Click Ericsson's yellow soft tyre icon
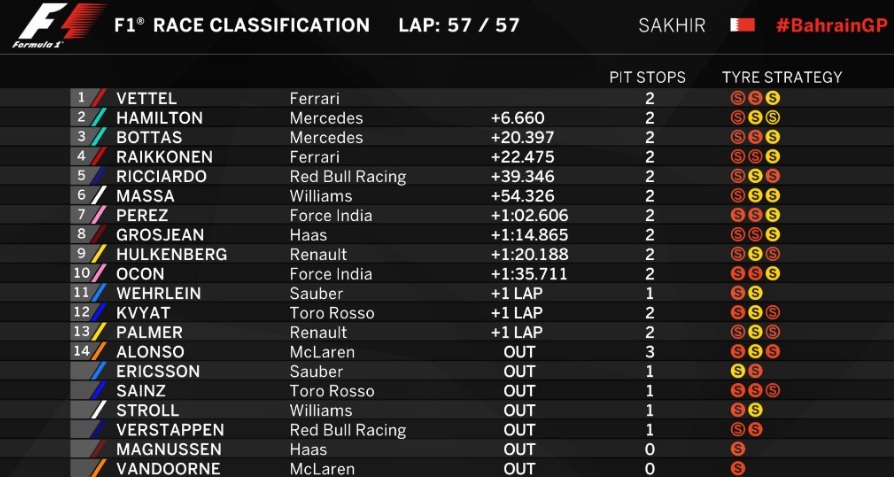This screenshot has width=894, height=477. pyautogui.click(x=738, y=371)
